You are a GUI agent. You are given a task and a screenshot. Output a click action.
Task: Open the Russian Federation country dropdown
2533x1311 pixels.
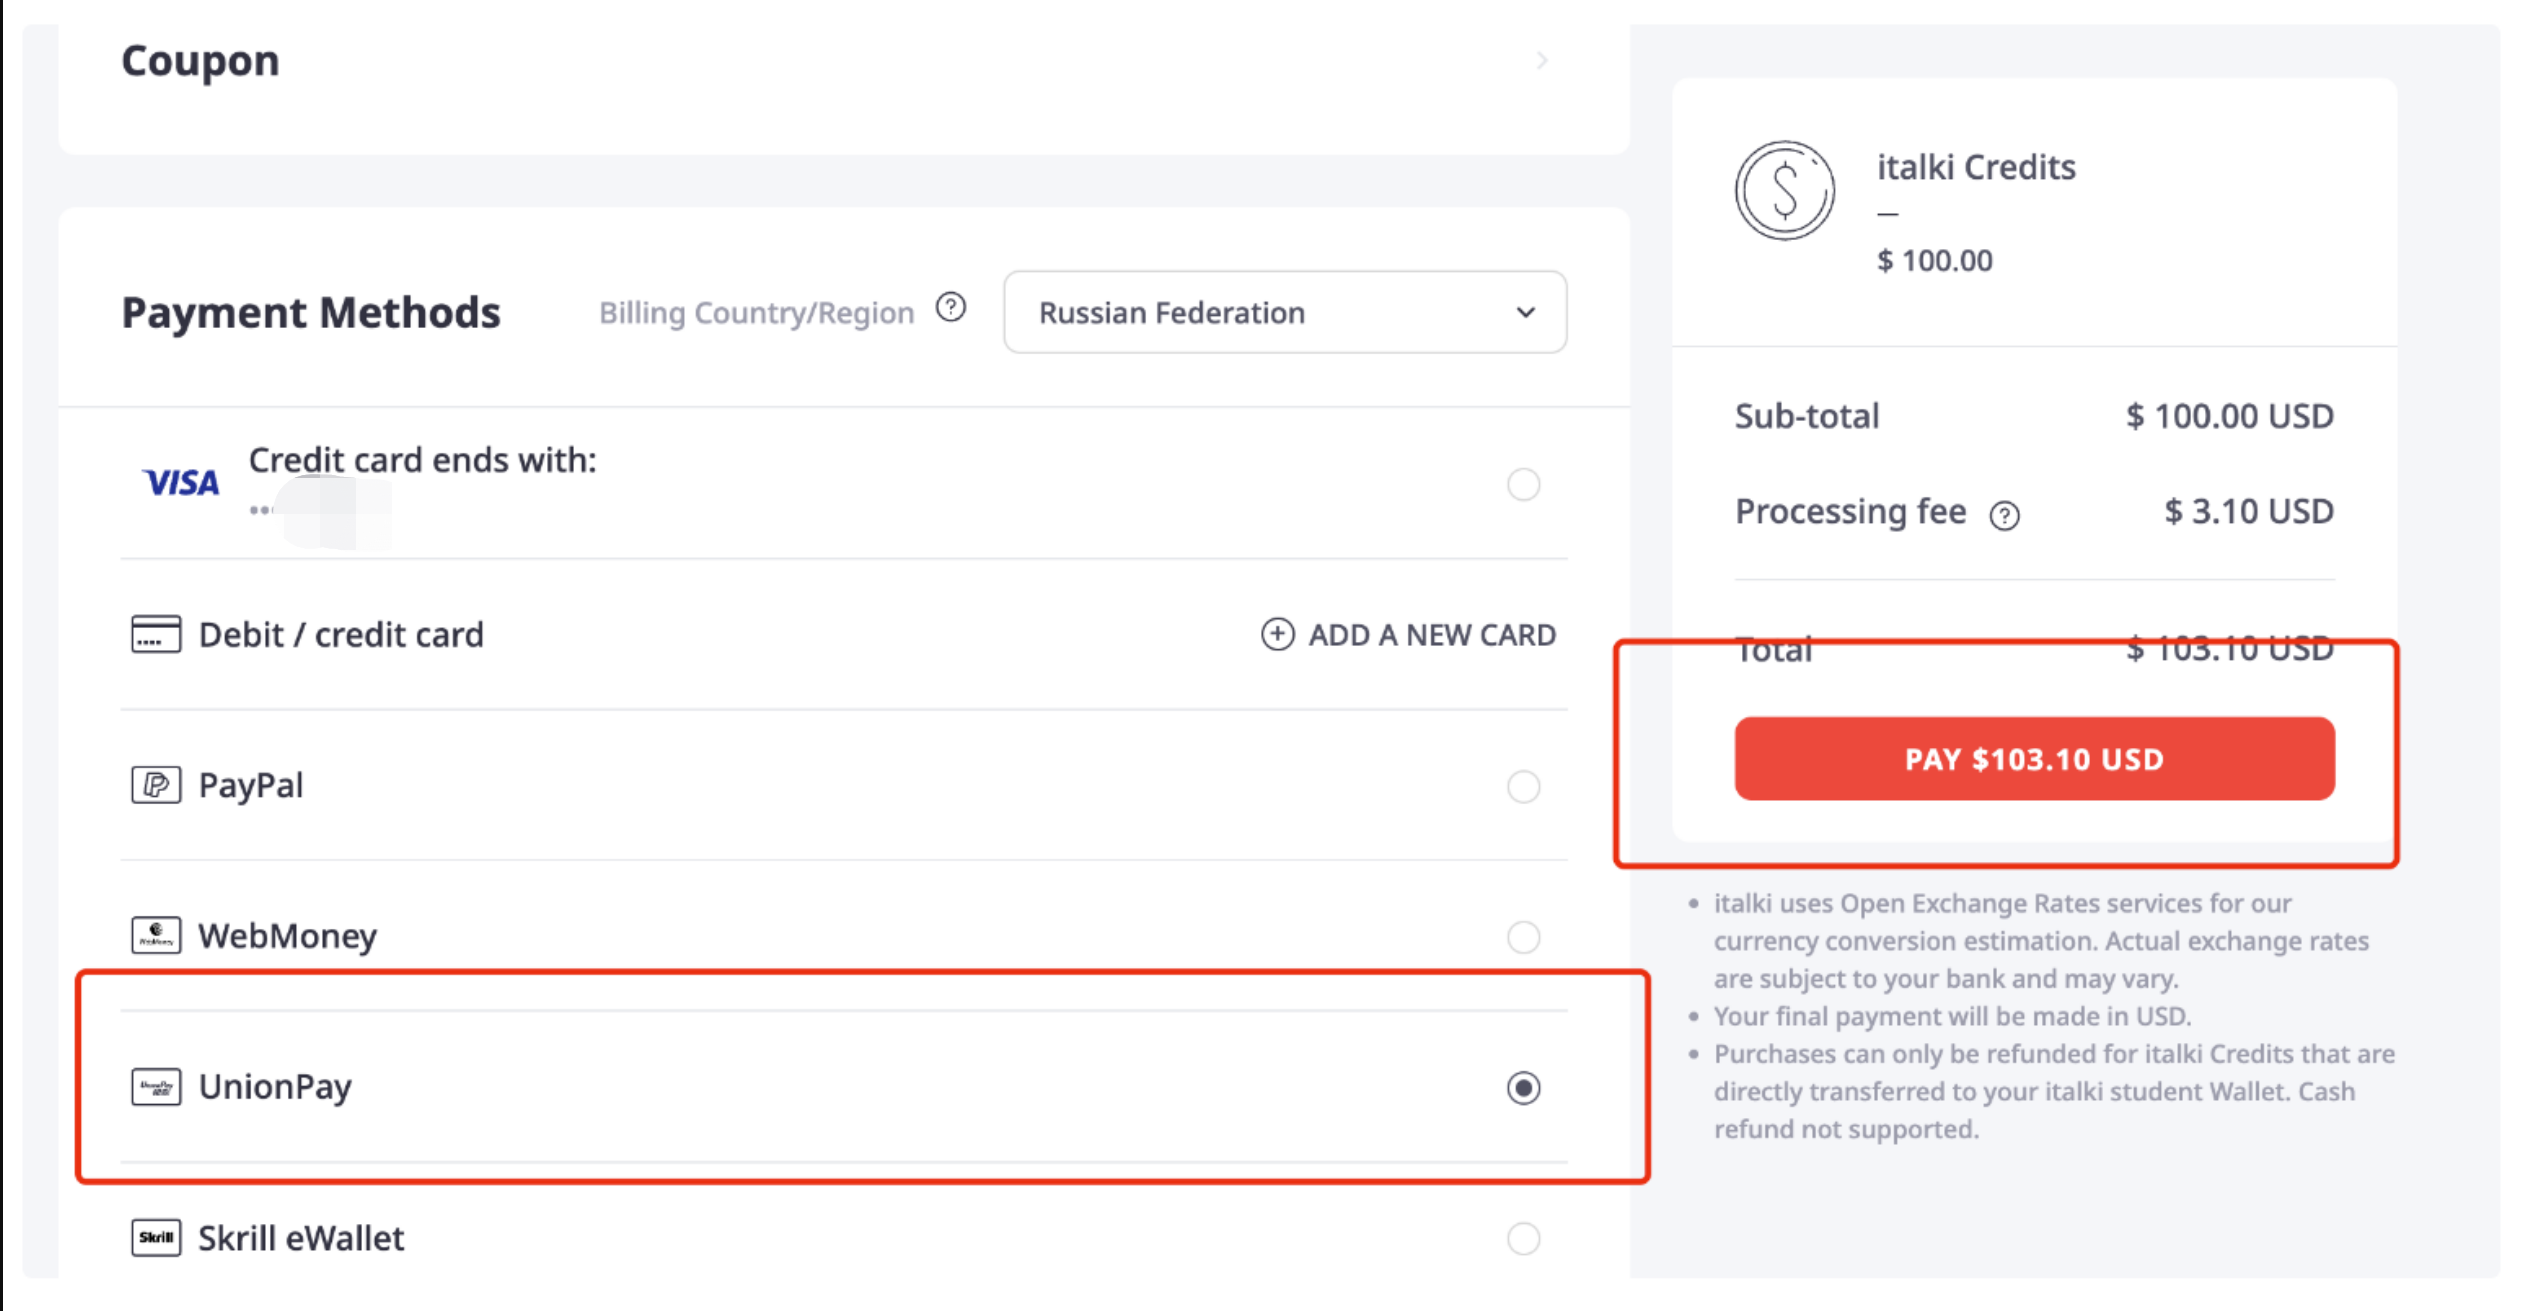(x=1285, y=312)
